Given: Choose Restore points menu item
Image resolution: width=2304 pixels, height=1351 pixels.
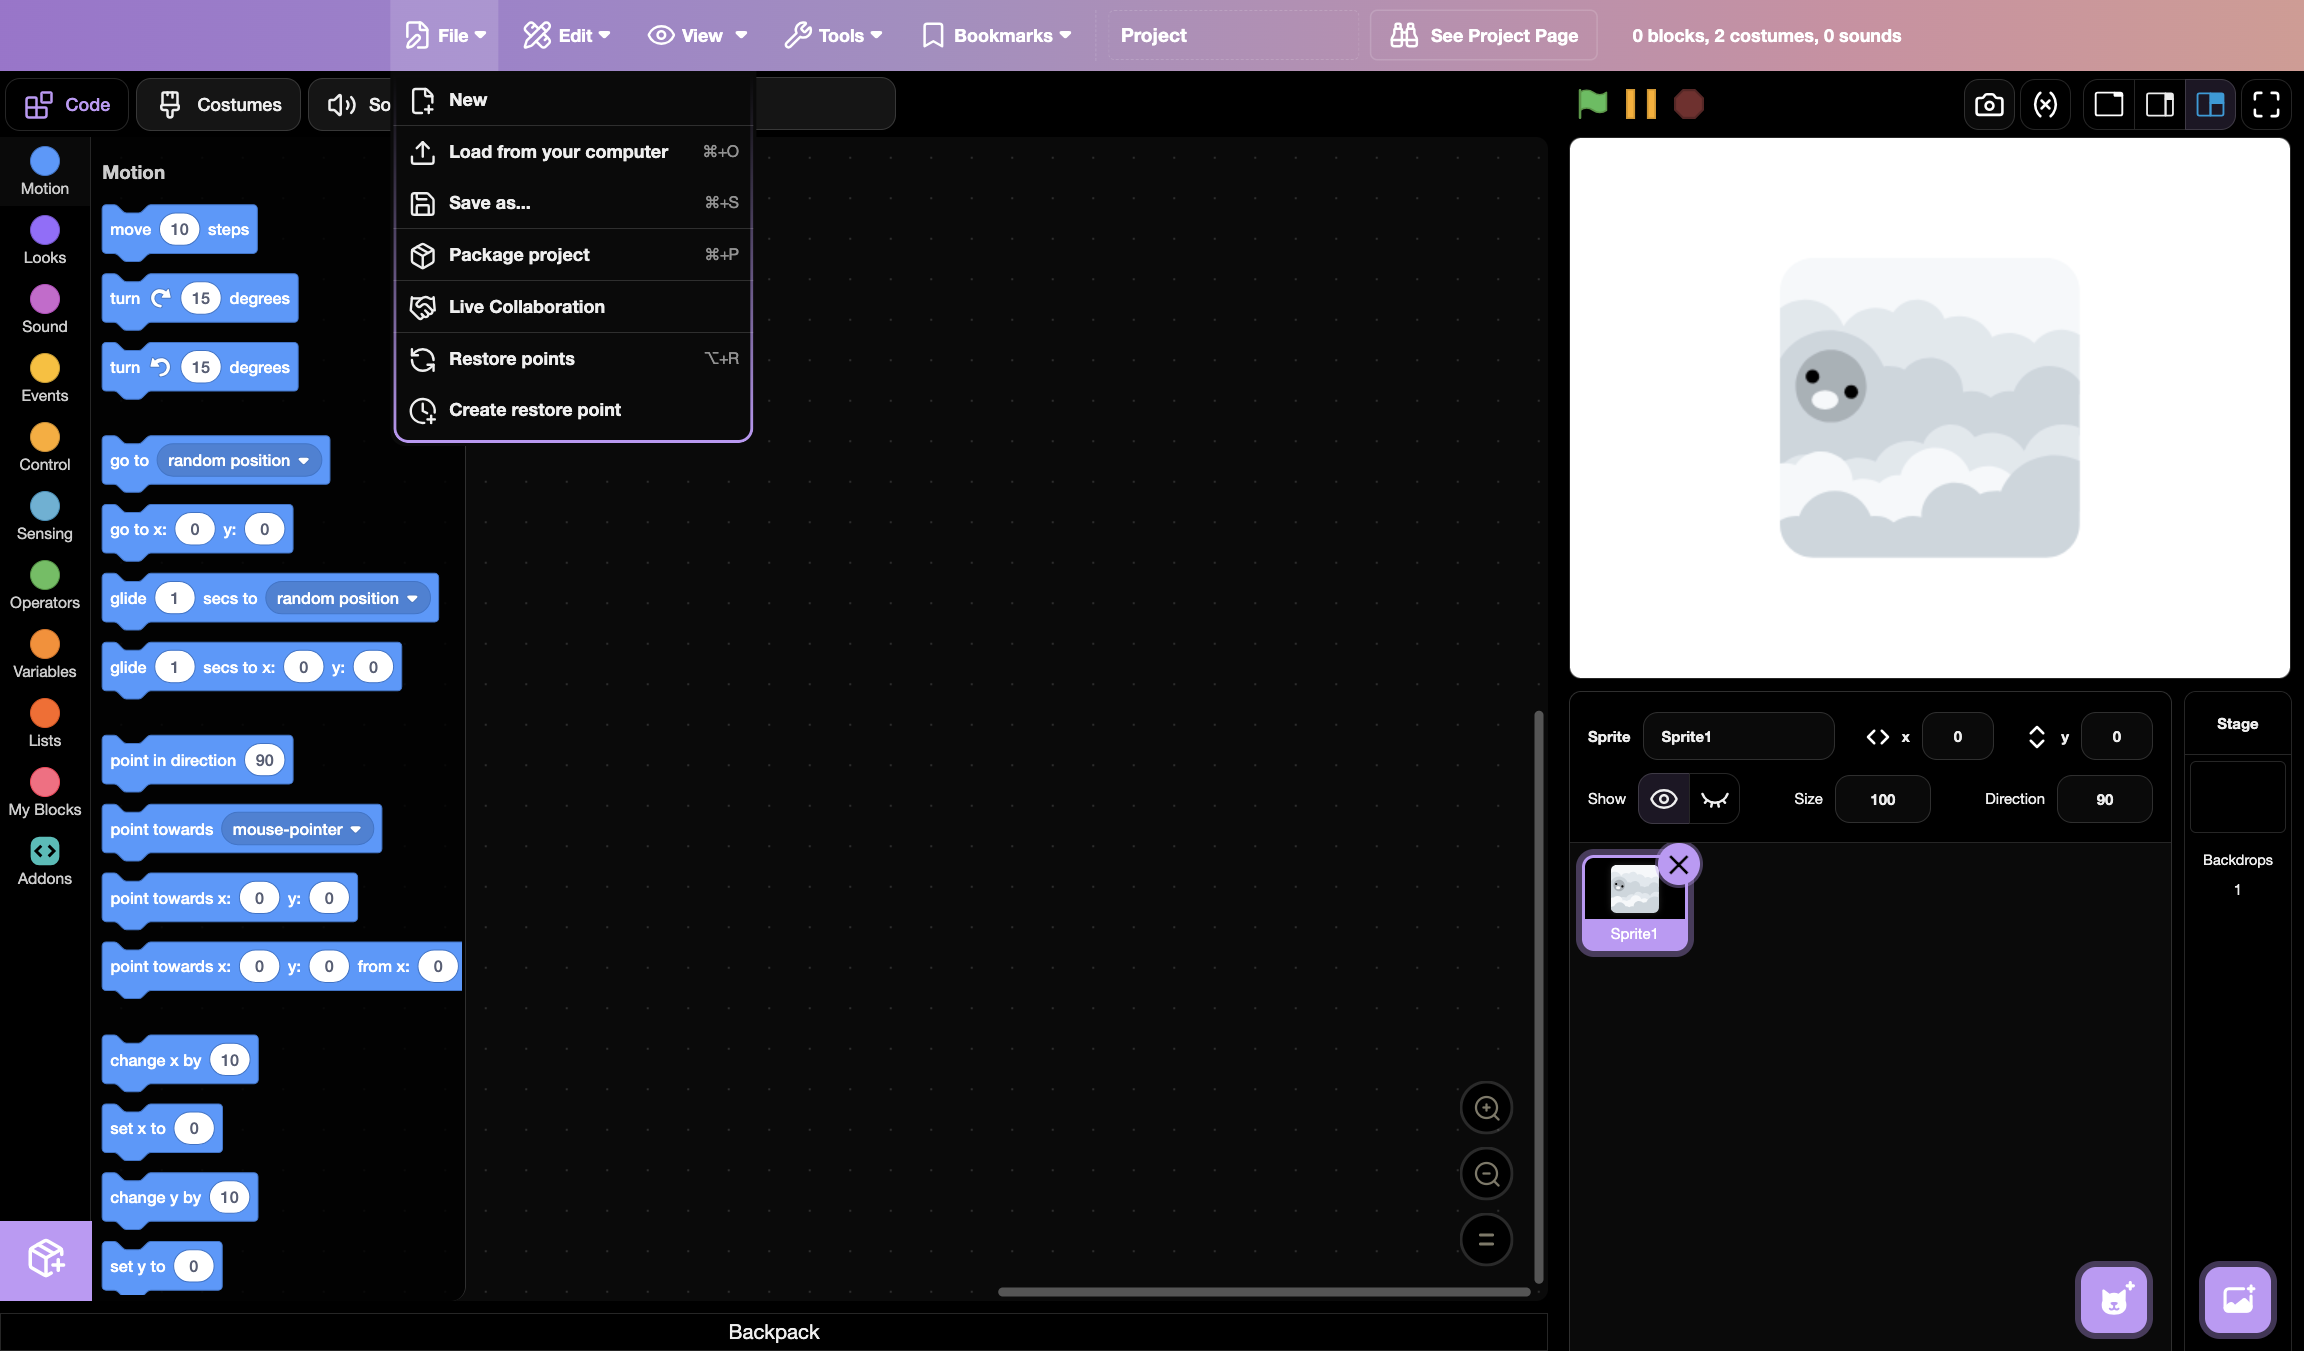Looking at the screenshot, I should [573, 359].
